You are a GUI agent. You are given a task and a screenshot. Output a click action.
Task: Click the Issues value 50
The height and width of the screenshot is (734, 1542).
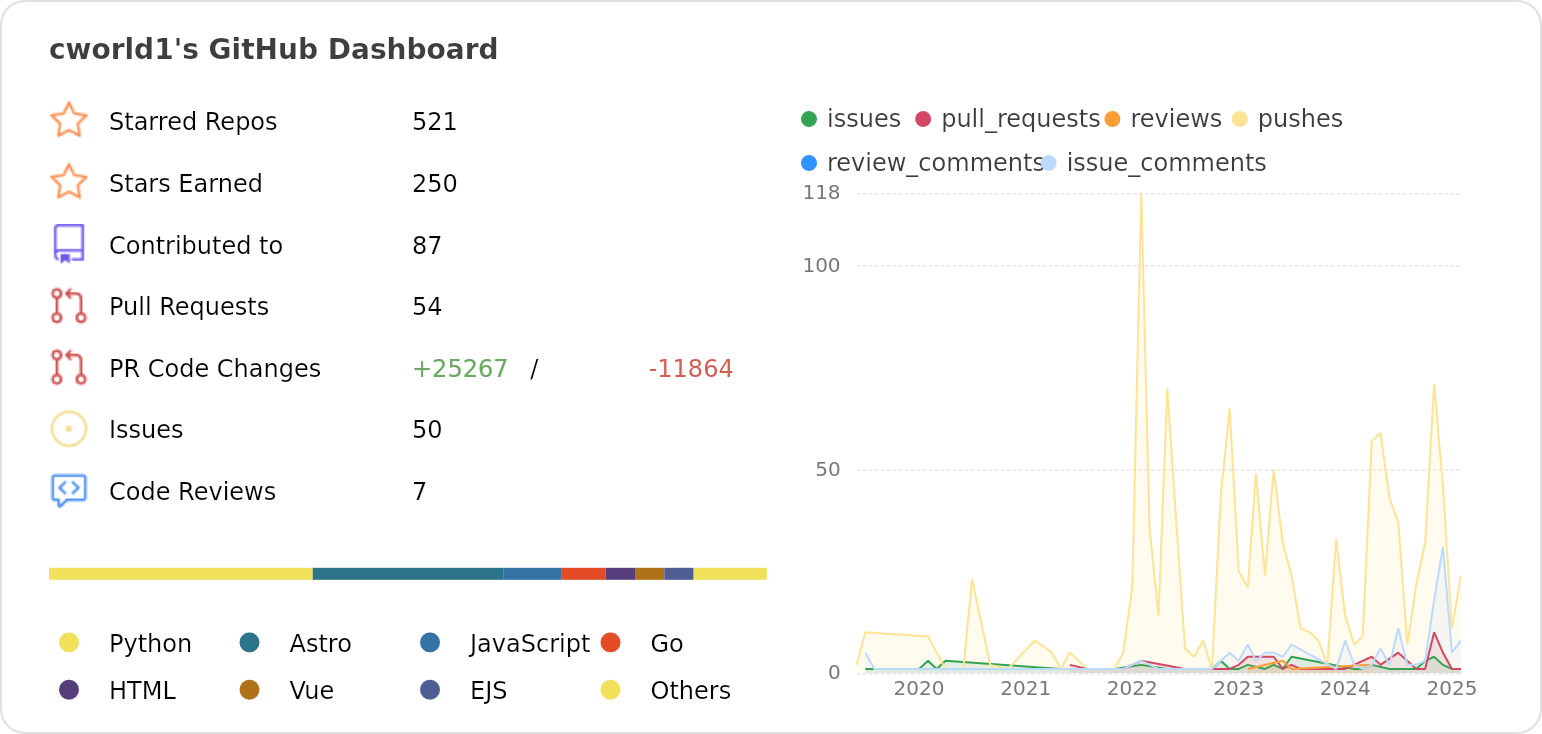pyautogui.click(x=427, y=430)
